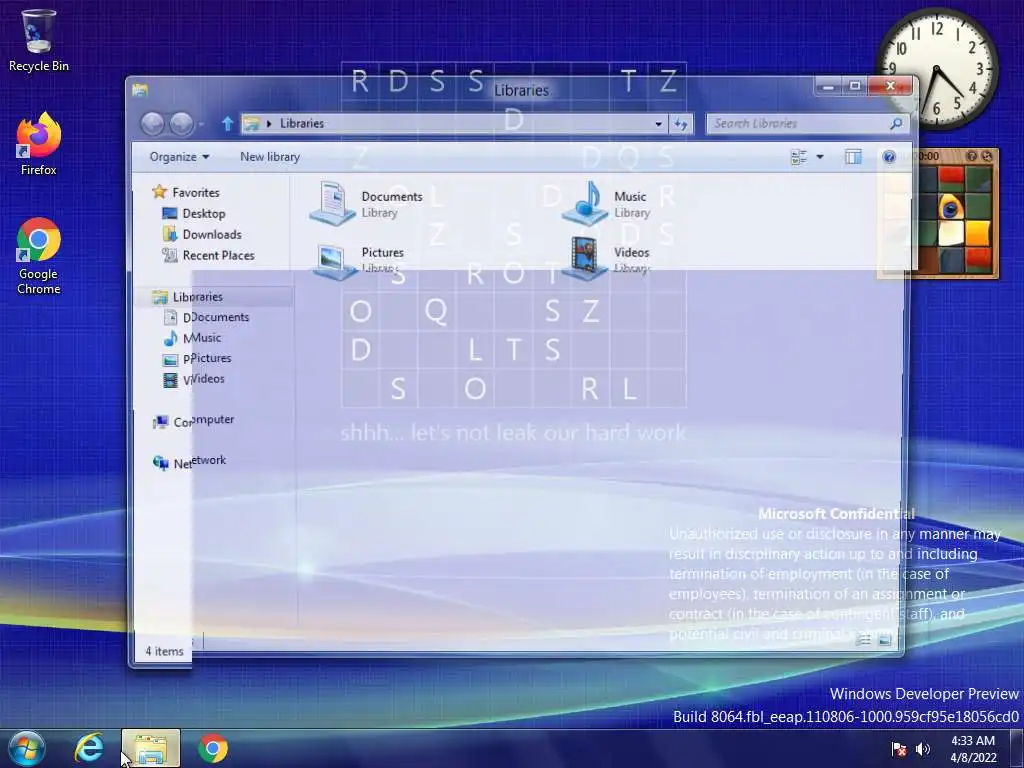Click the bird tile in puzzle gadget
This screenshot has height=768, width=1024.
click(x=951, y=208)
